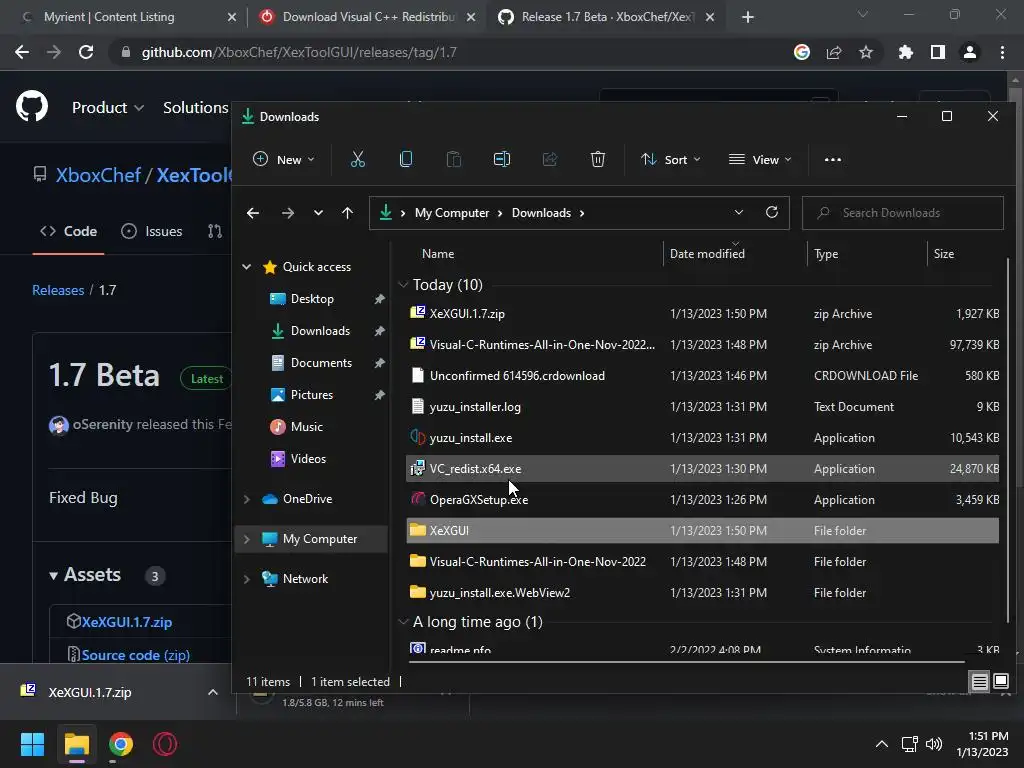Open a new Chrome tab

(748, 17)
